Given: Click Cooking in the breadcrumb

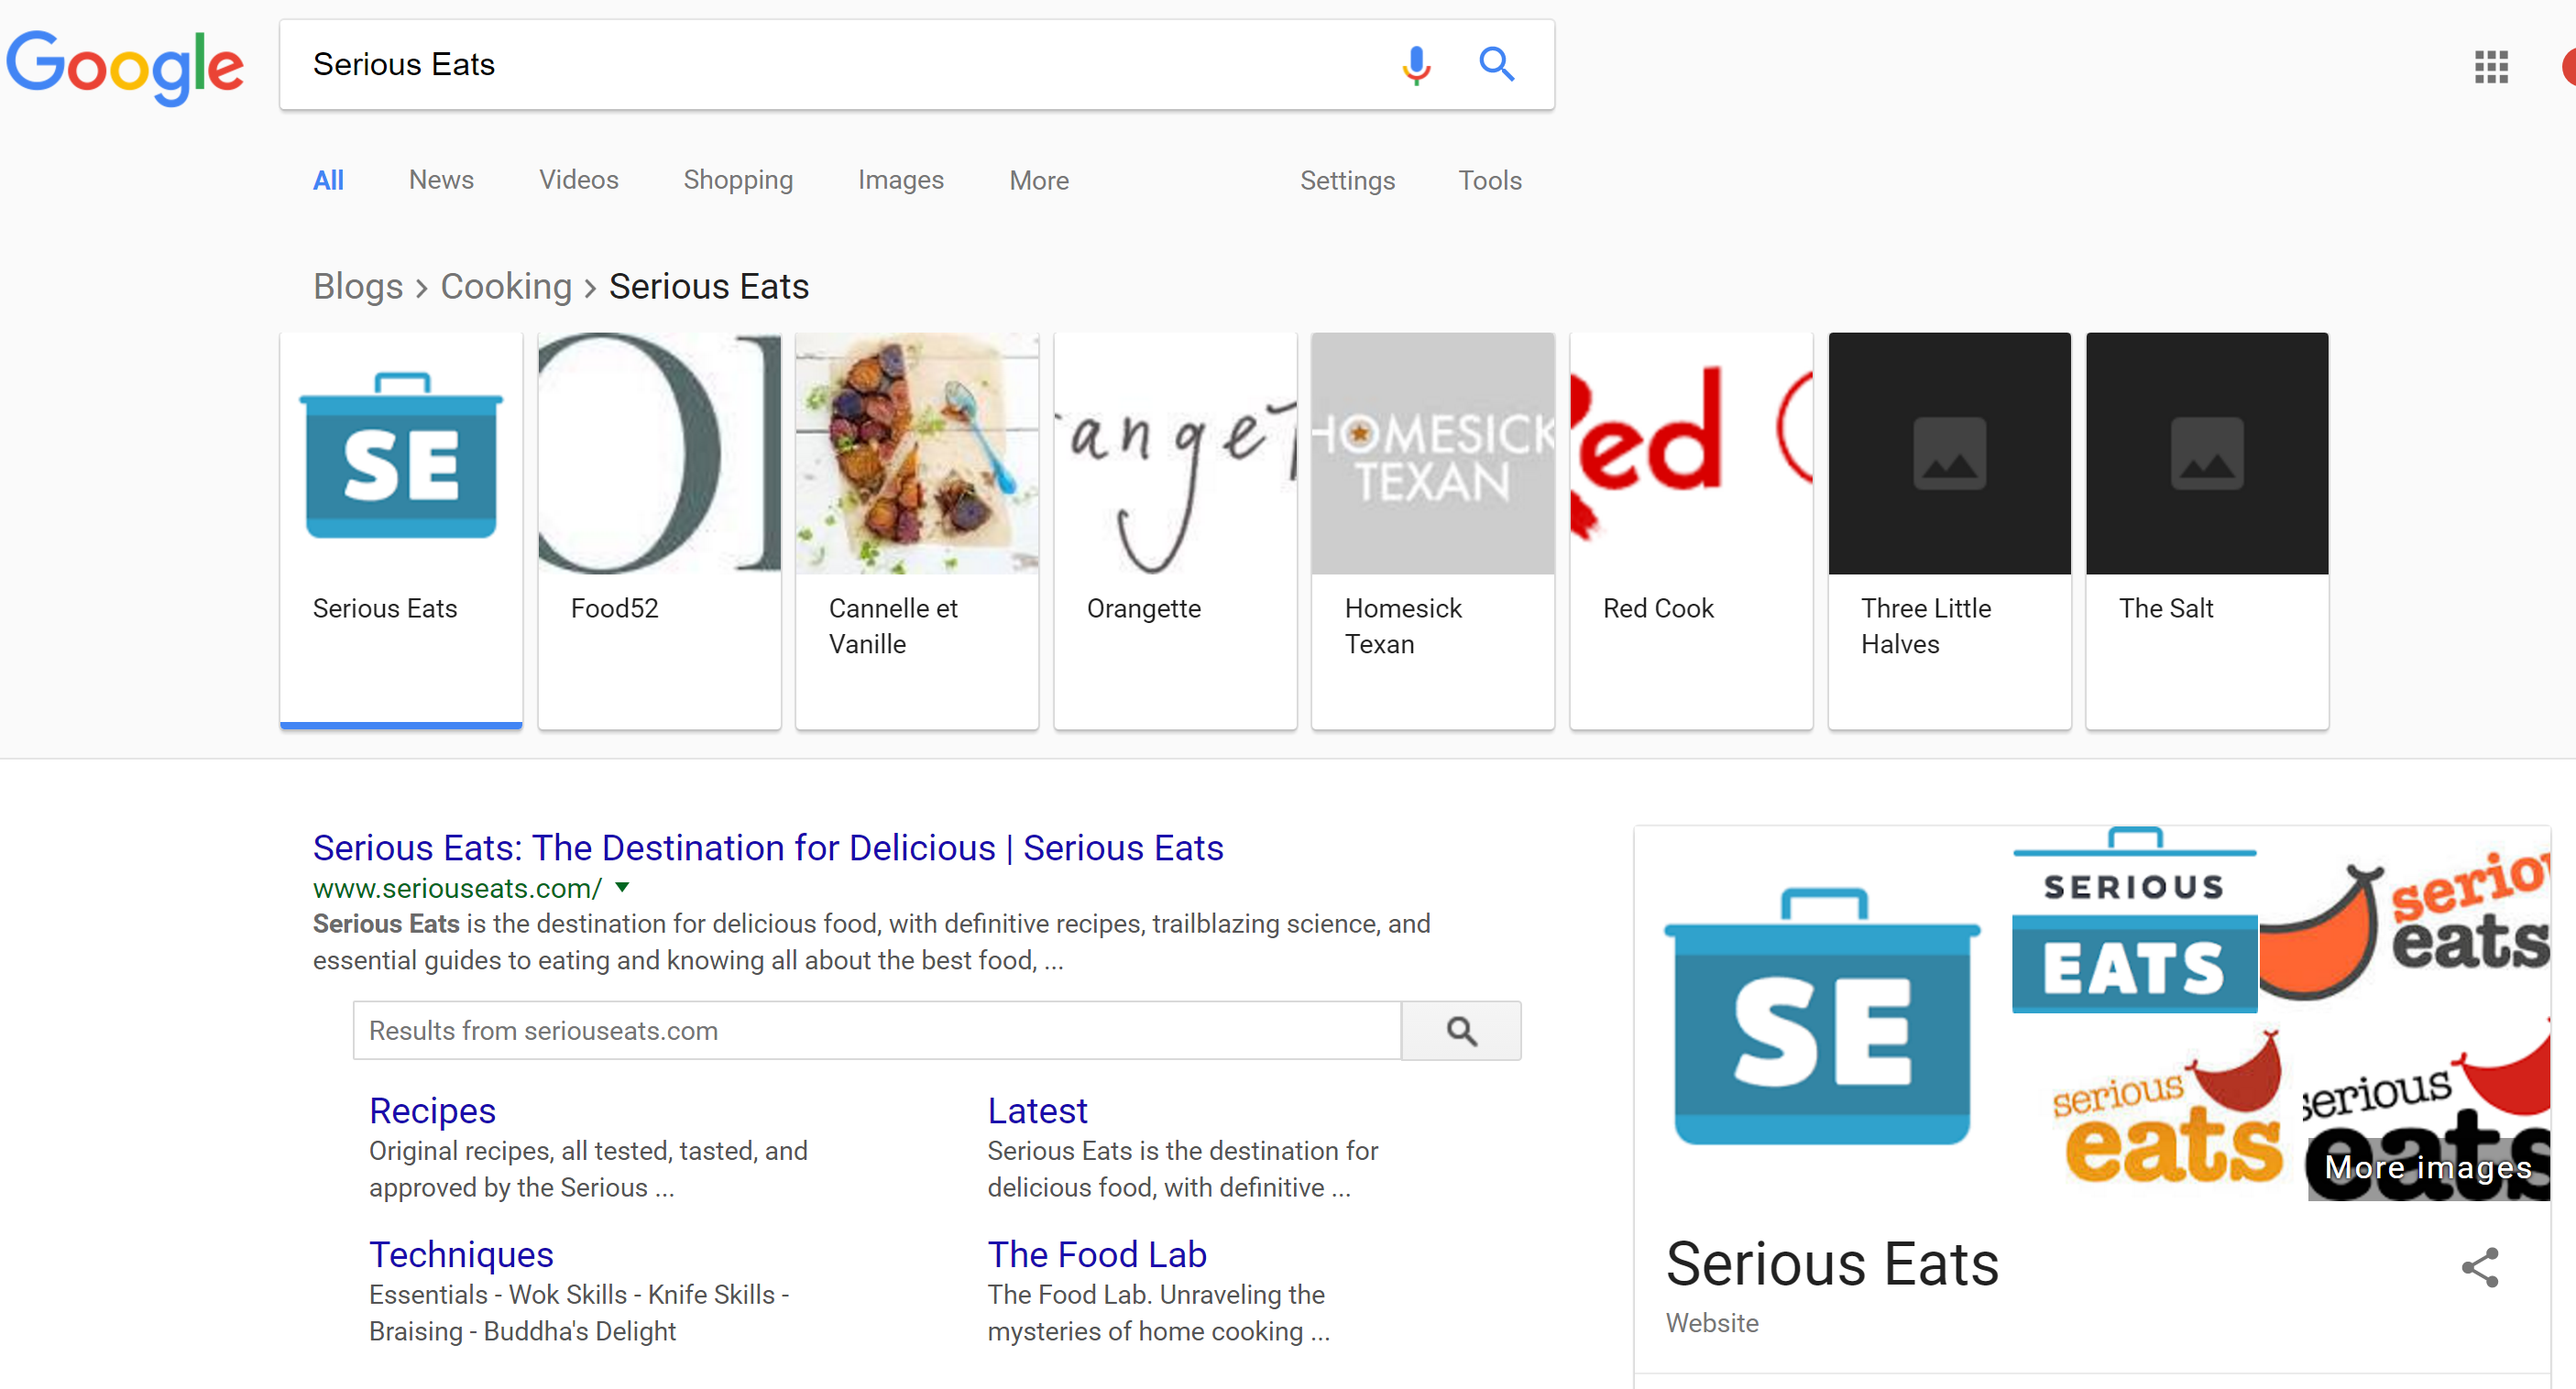Looking at the screenshot, I should 506,286.
